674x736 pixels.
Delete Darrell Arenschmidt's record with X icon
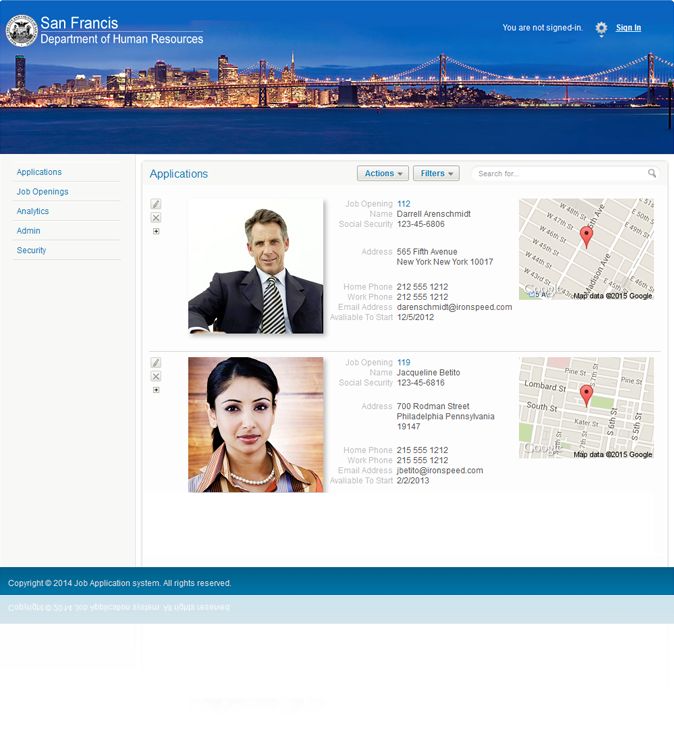click(x=156, y=217)
